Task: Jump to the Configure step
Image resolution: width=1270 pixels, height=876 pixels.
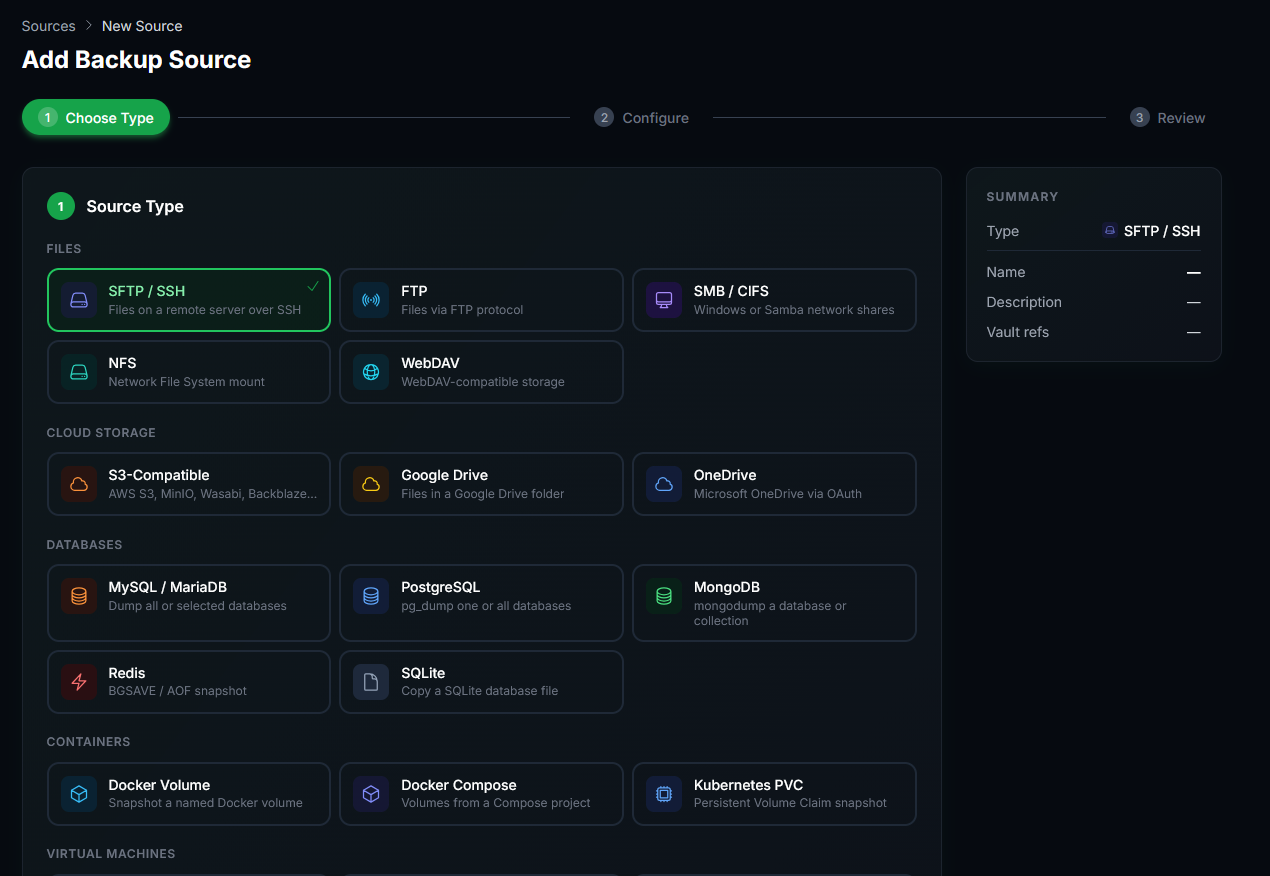Action: click(641, 118)
